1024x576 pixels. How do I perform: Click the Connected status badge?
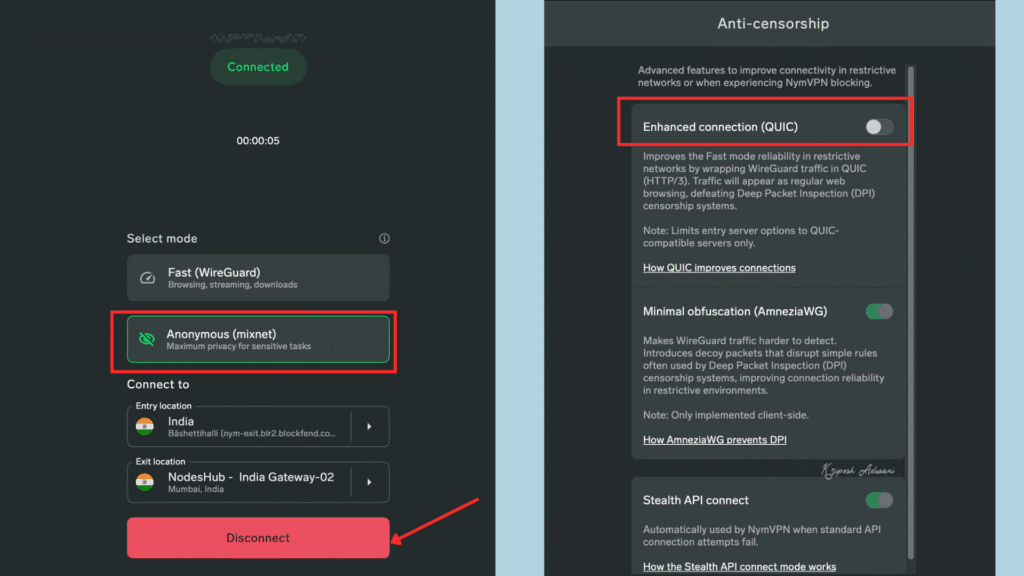coord(258,67)
